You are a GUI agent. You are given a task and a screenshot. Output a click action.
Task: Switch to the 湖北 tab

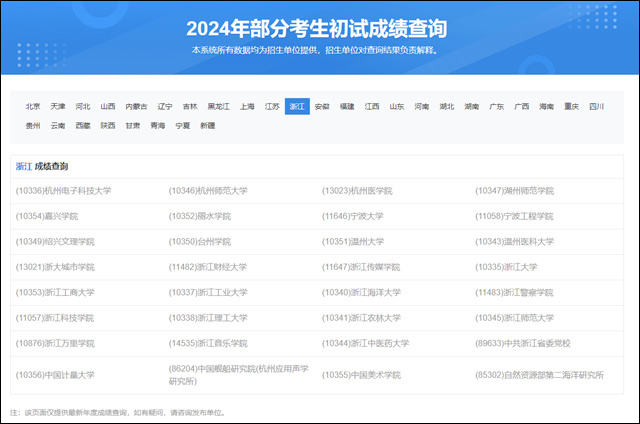[447, 107]
